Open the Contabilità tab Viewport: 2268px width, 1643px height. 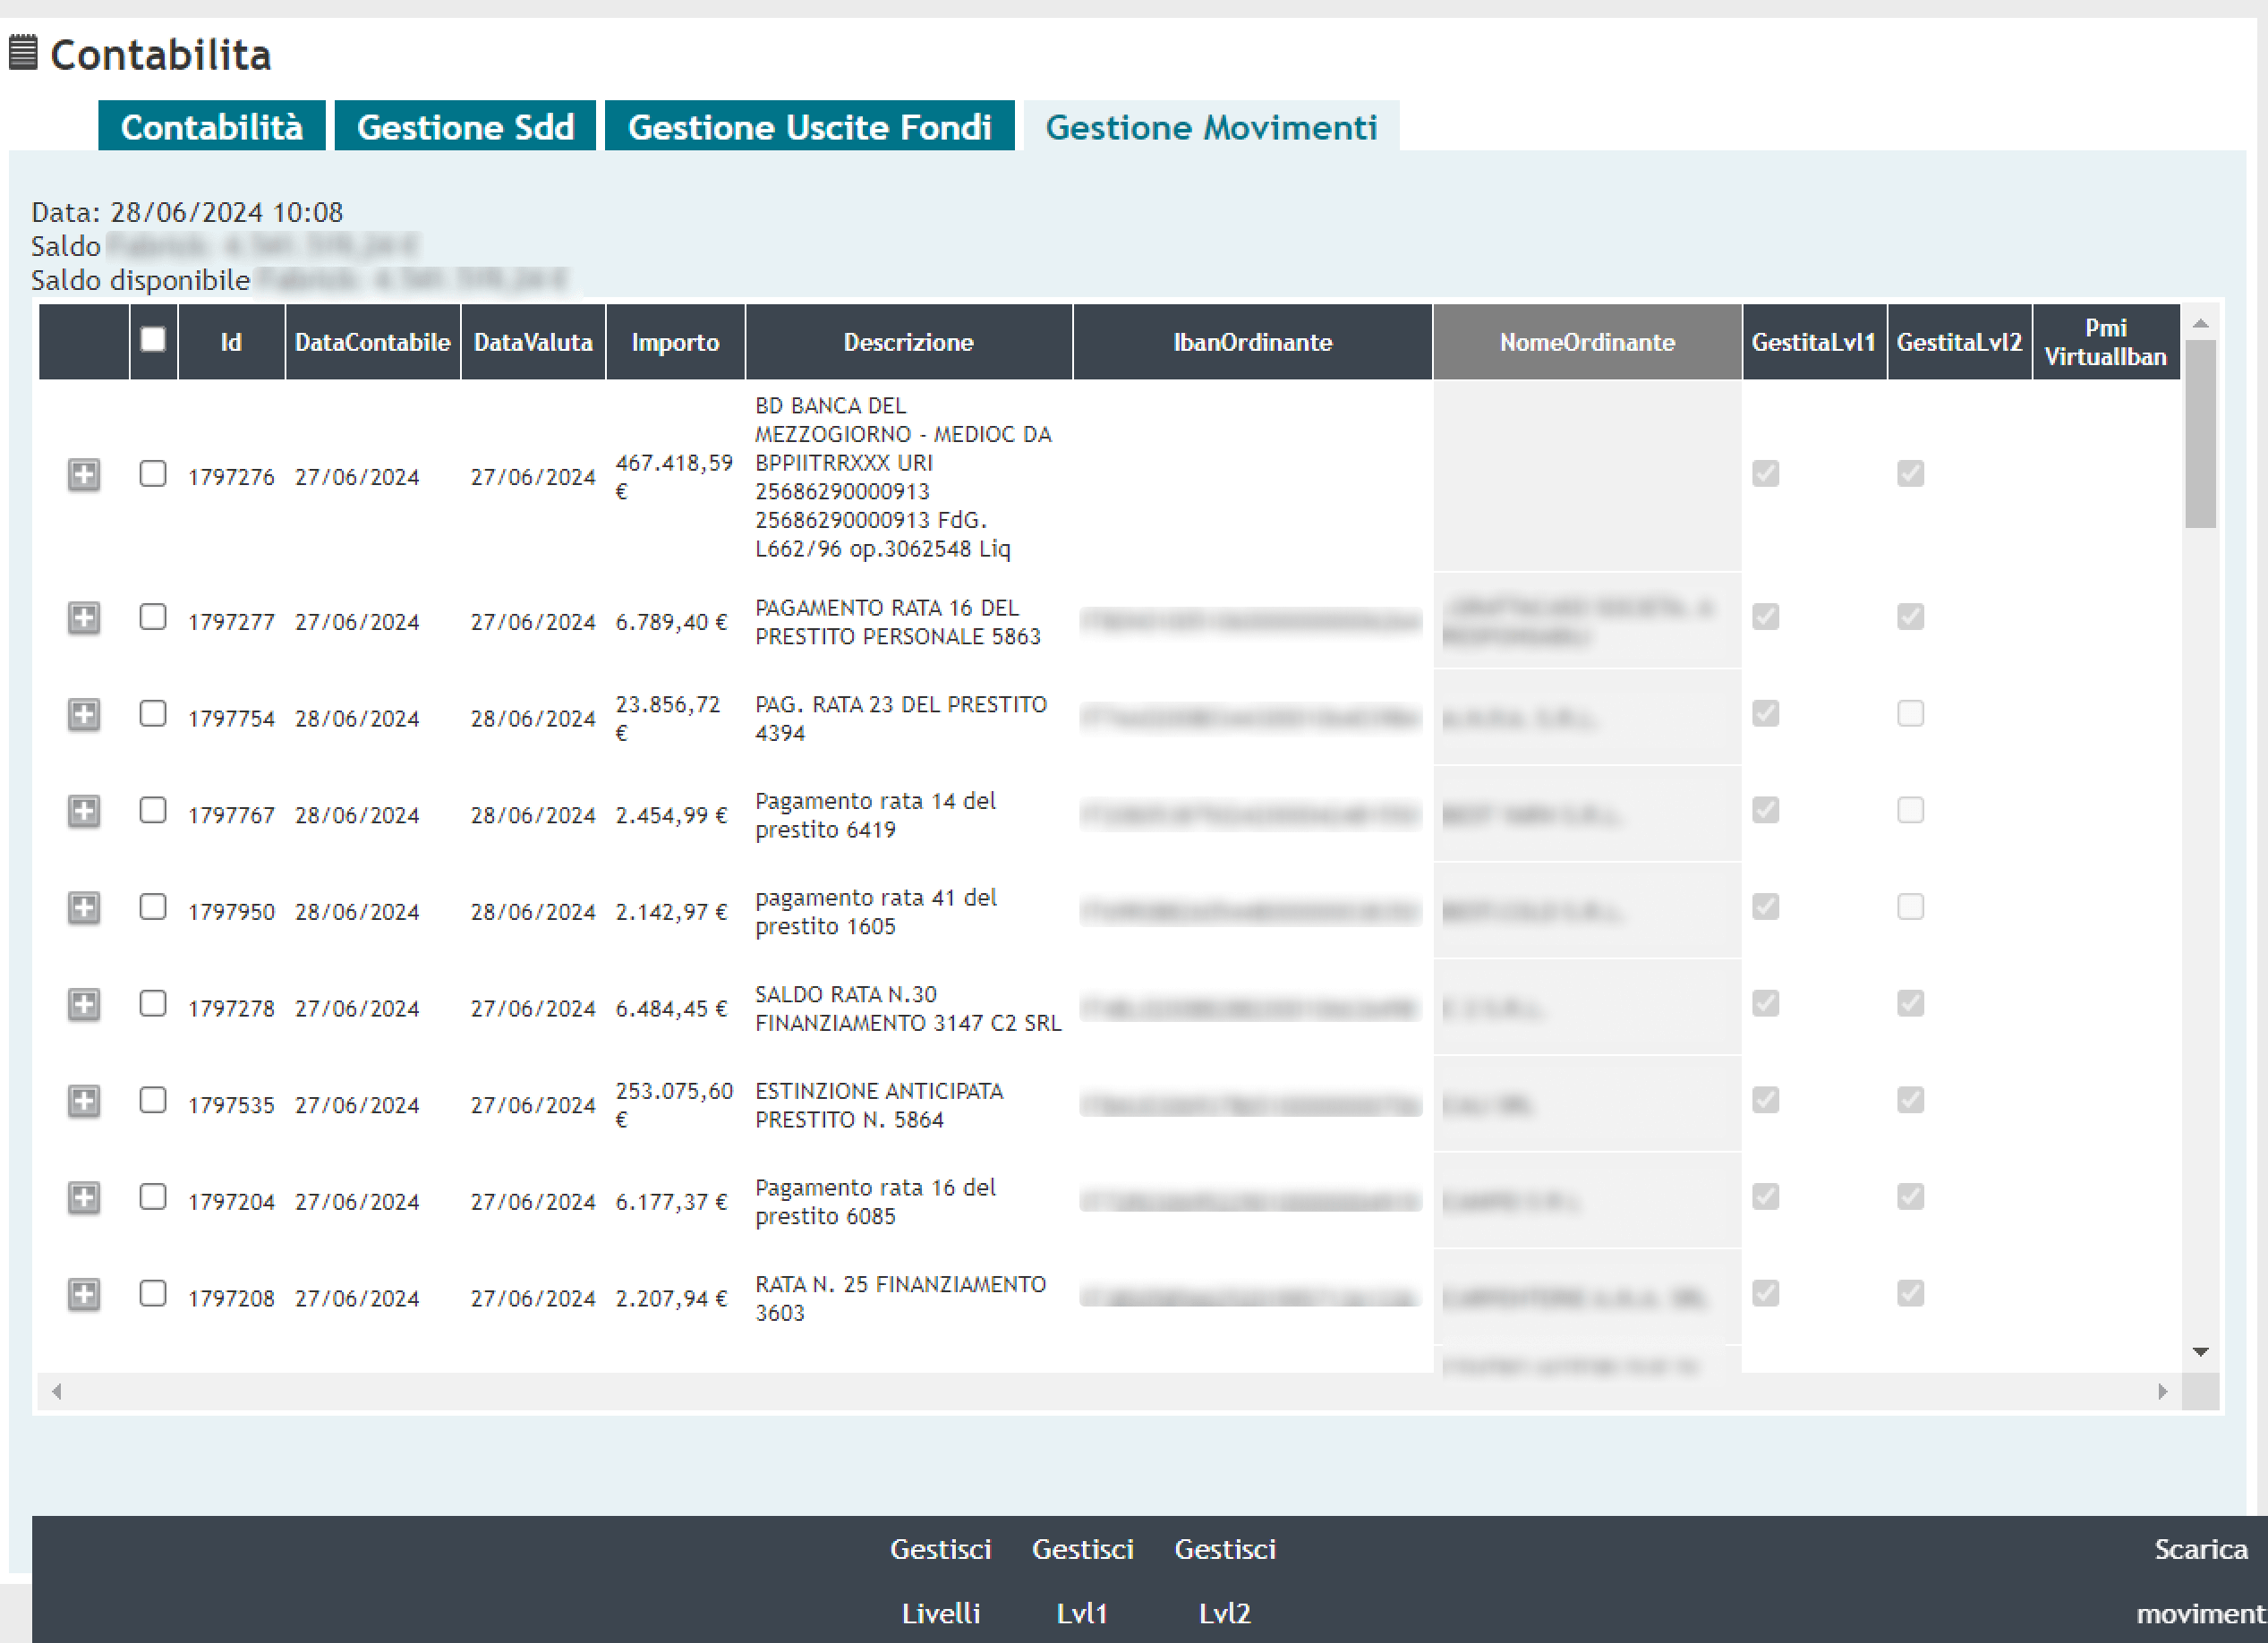(212, 126)
